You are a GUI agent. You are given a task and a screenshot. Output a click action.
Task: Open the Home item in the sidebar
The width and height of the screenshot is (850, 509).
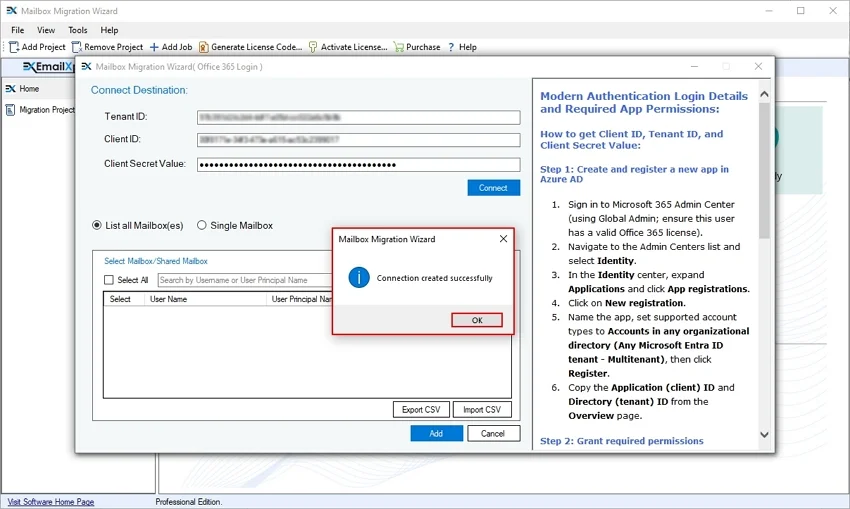(29, 89)
